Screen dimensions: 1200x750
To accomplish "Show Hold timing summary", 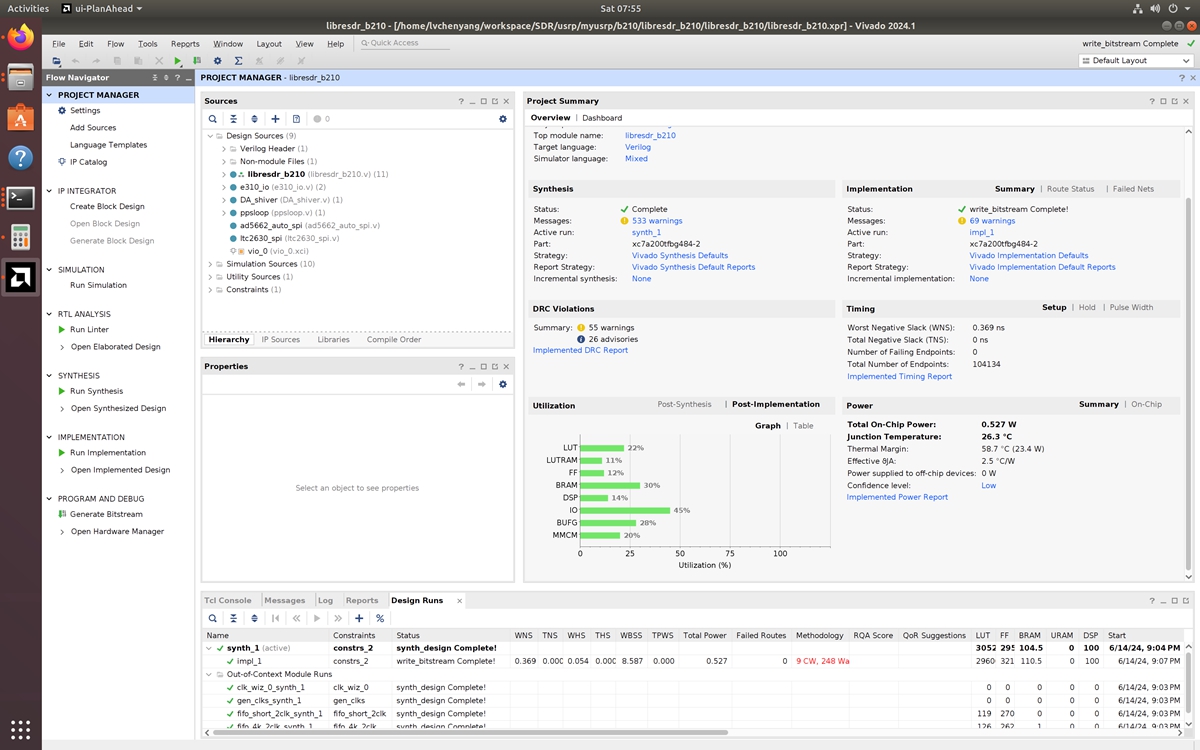I will tap(1087, 308).
